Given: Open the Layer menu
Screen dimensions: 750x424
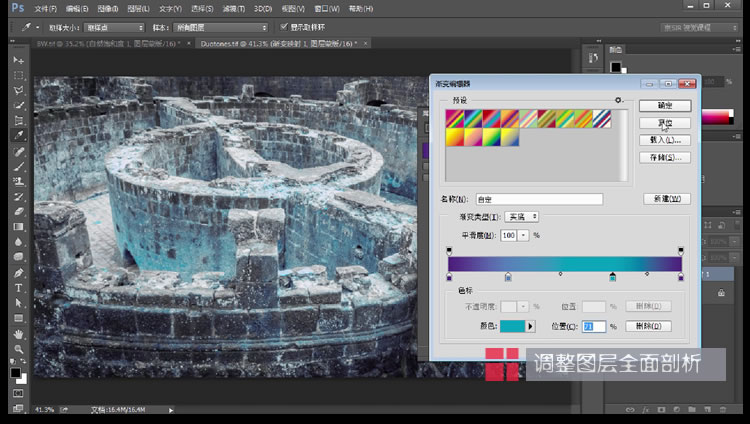Looking at the screenshot, I should click(139, 9).
